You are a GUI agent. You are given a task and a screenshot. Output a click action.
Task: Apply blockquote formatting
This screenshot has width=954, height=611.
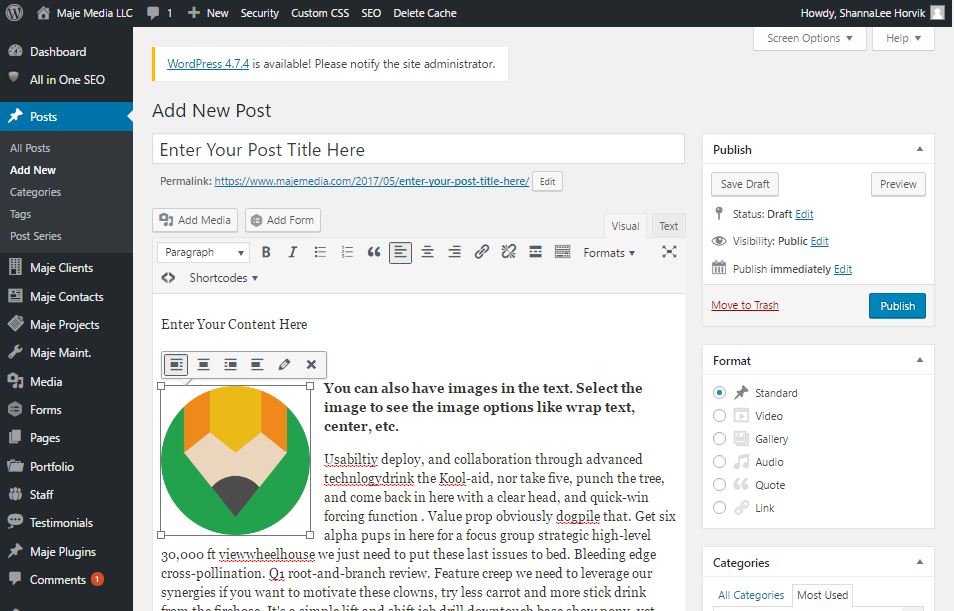pos(374,252)
